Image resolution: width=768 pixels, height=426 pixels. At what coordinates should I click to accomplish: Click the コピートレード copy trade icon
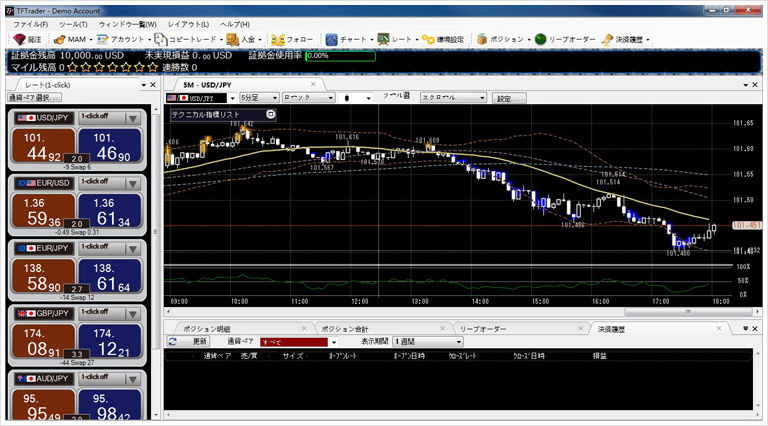pyautogui.click(x=162, y=39)
